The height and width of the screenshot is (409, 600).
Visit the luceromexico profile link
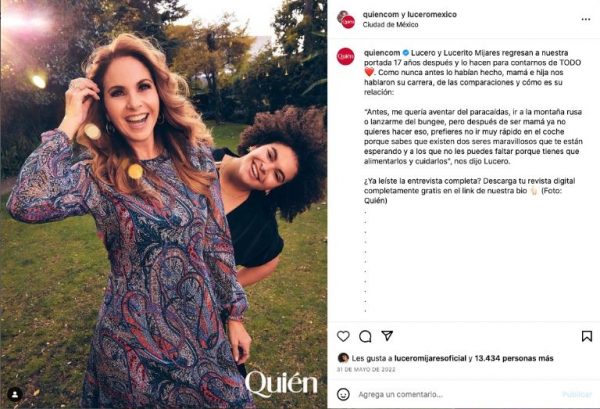tap(432, 15)
